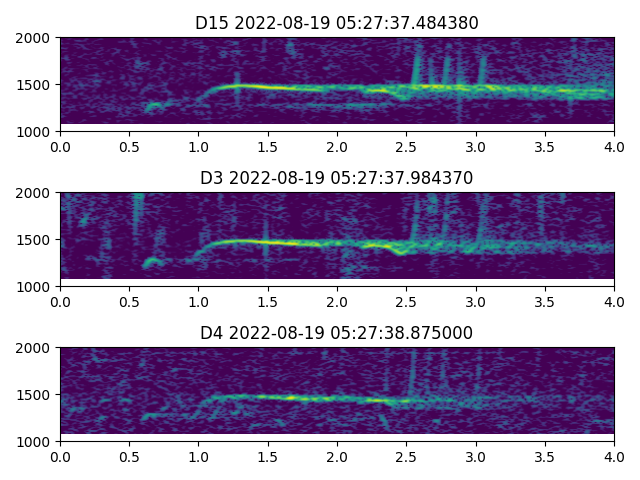Click the 1.5 x-axis tick under D4 plot
This screenshot has width=640, height=480.
[x=268, y=456]
